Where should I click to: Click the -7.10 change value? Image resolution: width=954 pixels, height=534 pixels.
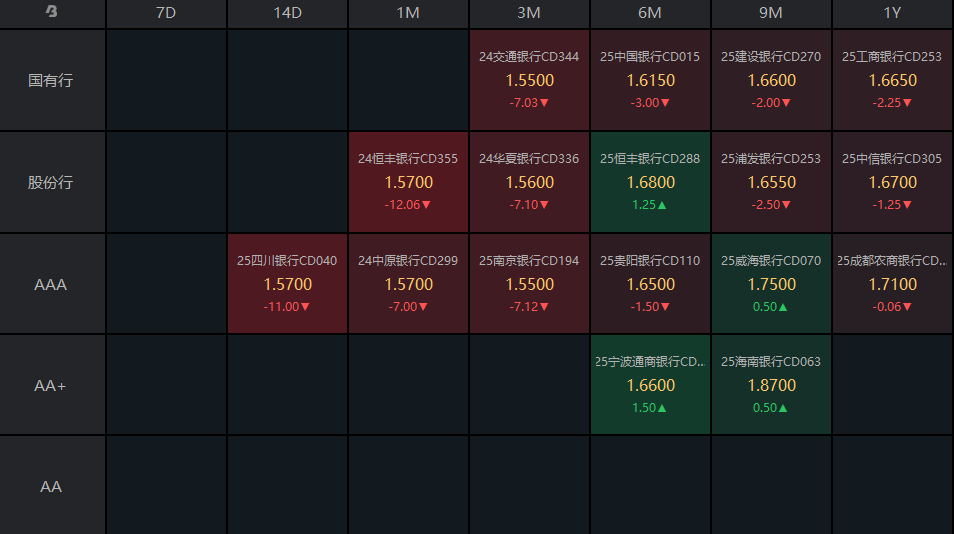coord(529,205)
